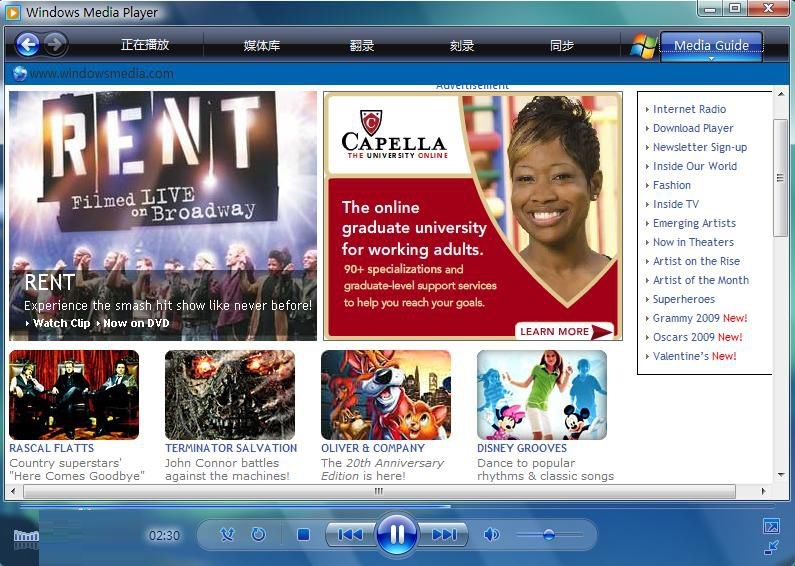Switch to full screen view
Image resolution: width=795 pixels, height=566 pixels.
(771, 526)
